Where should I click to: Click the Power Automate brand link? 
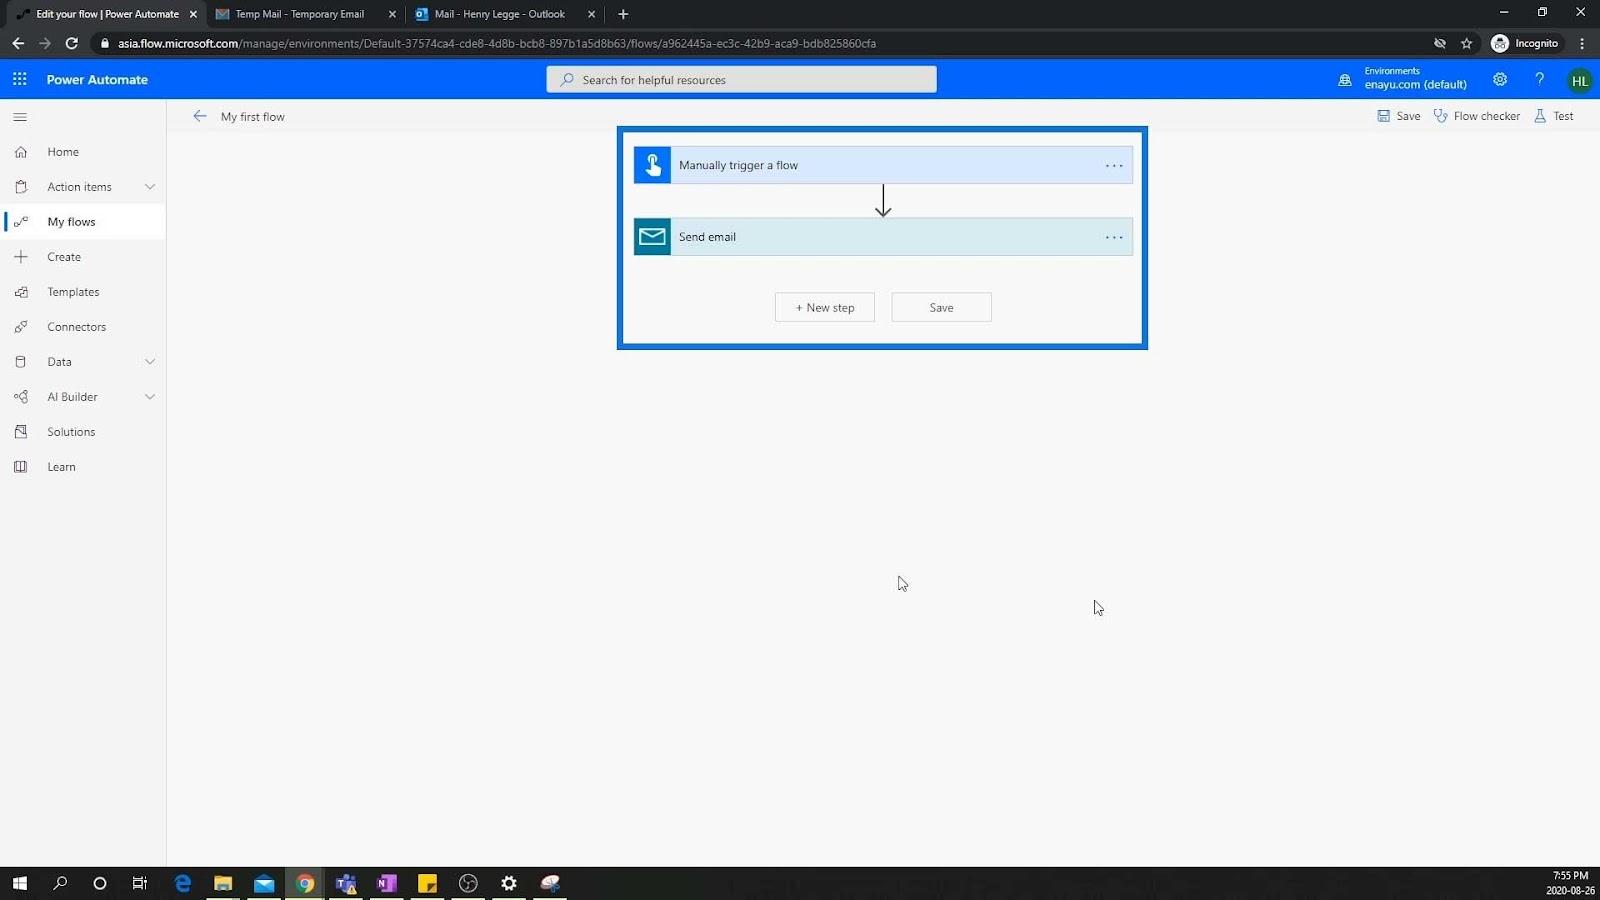click(97, 80)
